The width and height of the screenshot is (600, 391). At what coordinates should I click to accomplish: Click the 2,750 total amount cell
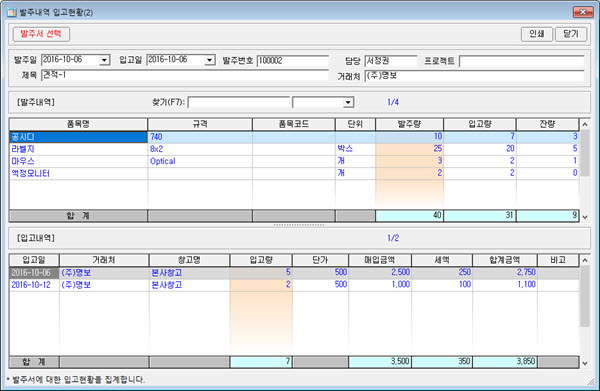coord(505,273)
